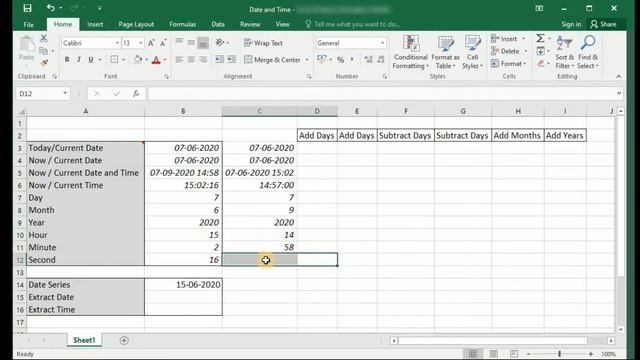The width and height of the screenshot is (640, 360).
Task: Switch to the Insert tab
Action: click(x=95, y=24)
